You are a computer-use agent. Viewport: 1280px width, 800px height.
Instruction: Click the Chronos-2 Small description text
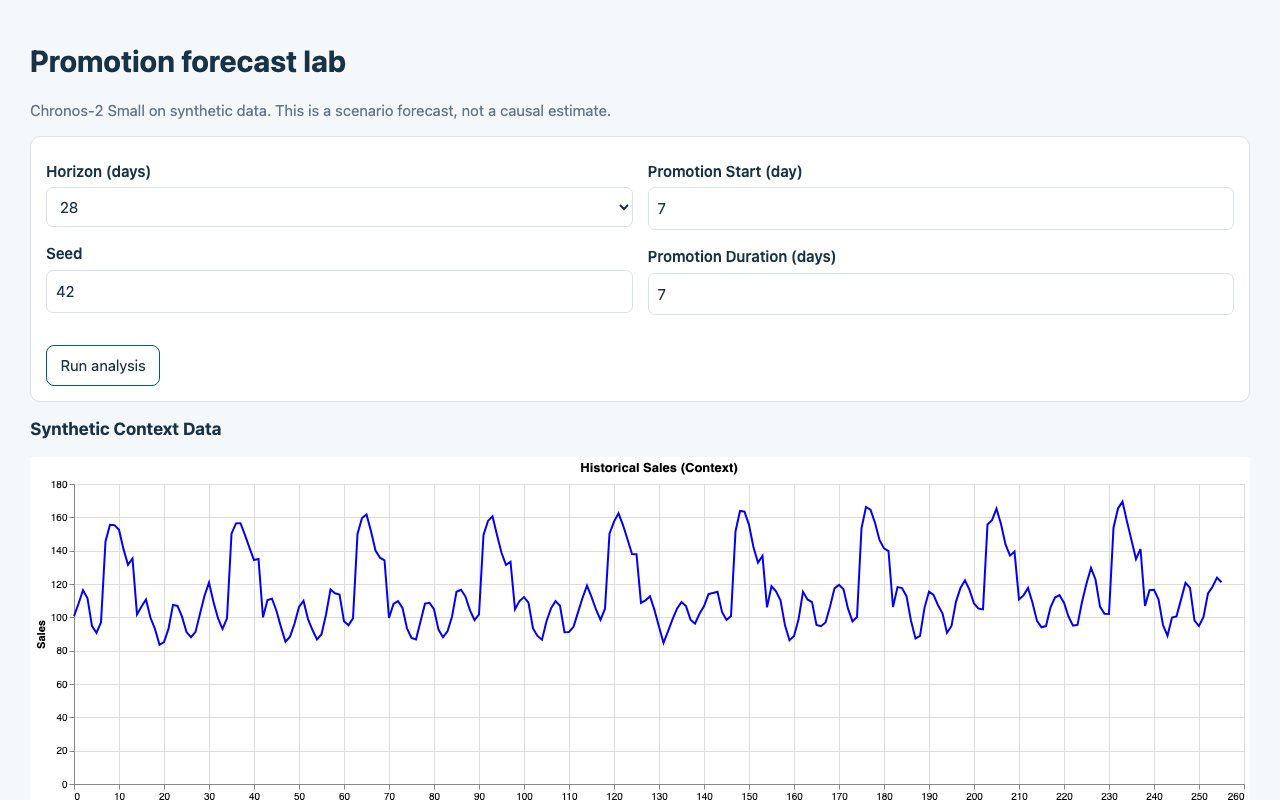320,111
